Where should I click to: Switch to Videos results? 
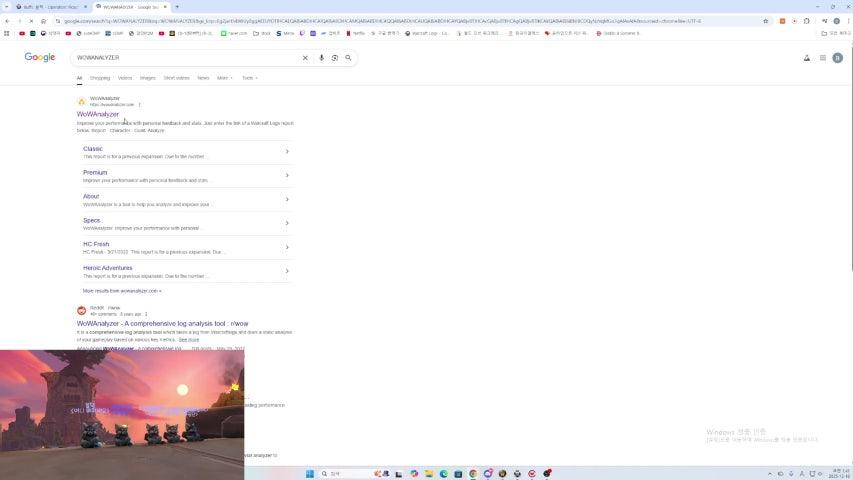tap(125, 78)
